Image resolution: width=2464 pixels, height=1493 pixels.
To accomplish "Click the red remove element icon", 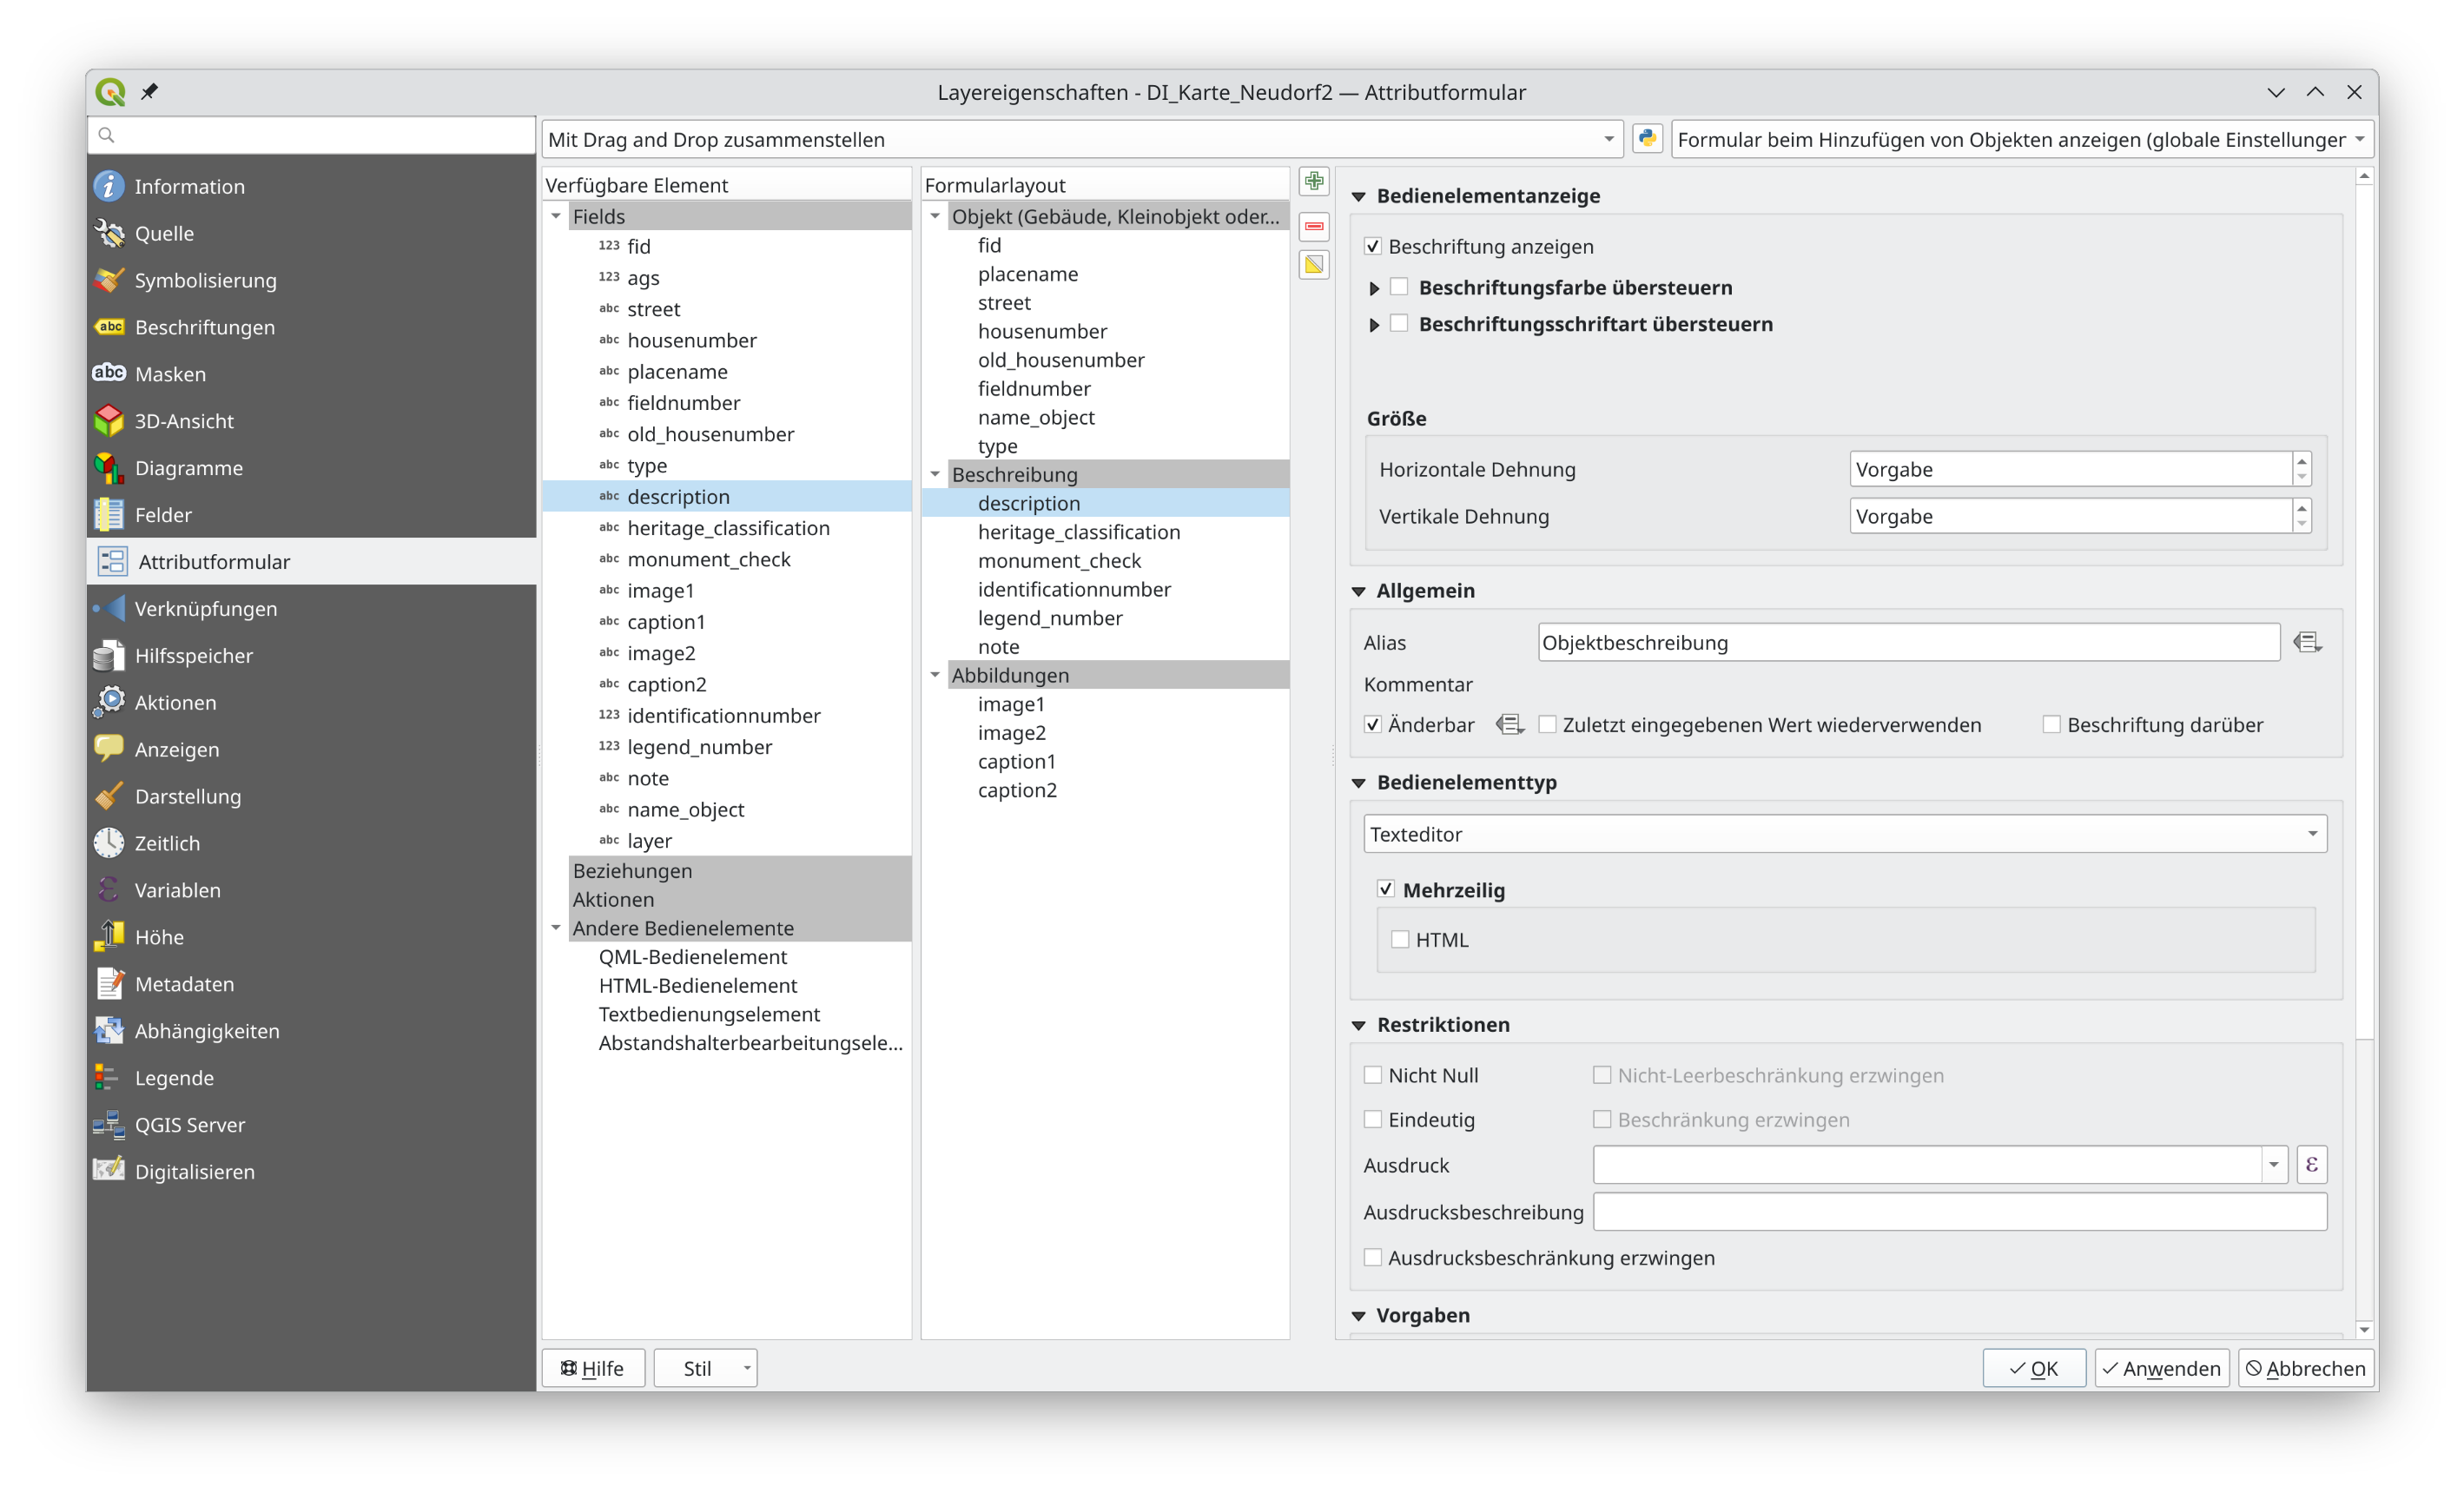I will coord(1314,226).
